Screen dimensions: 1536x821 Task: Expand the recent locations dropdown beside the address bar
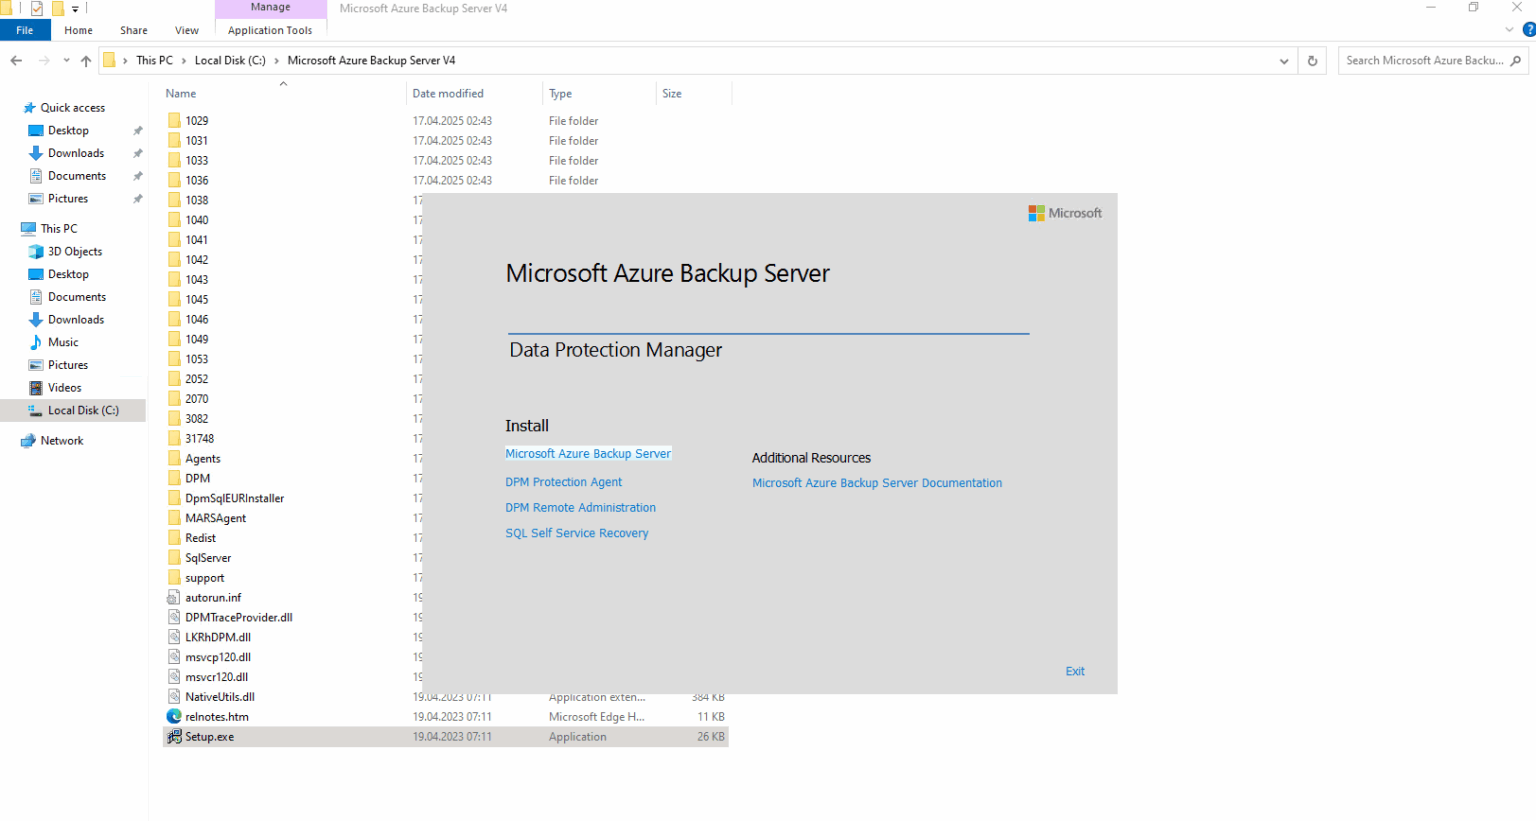pyautogui.click(x=1284, y=60)
